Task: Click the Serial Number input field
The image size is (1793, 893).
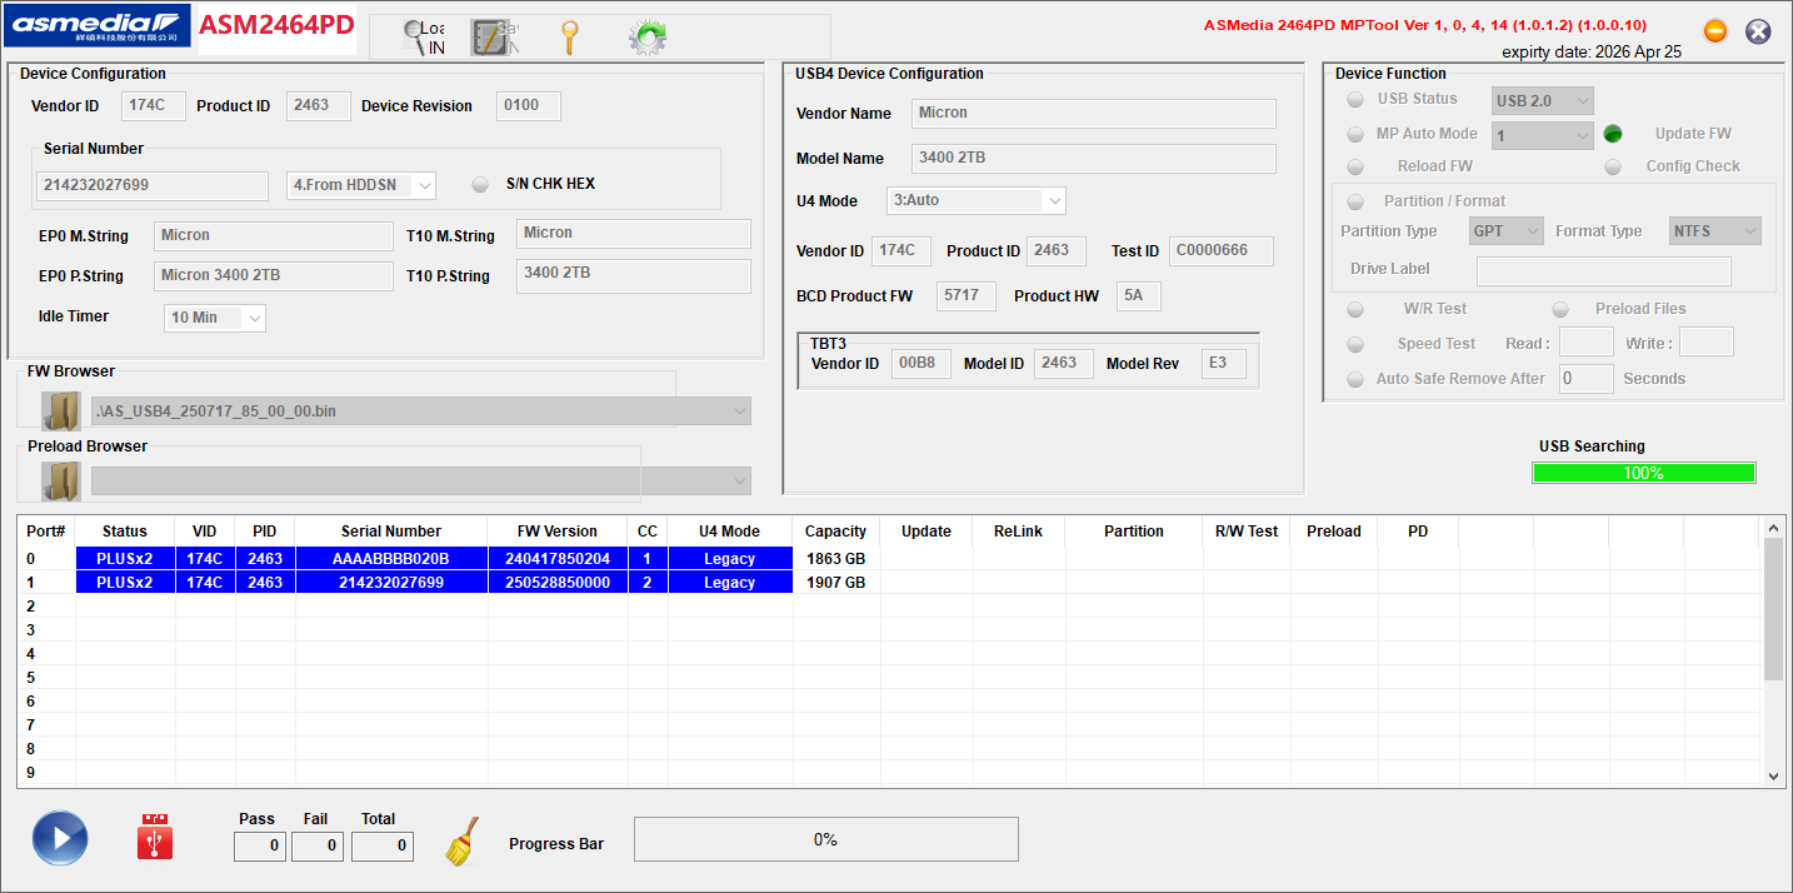Action: tap(152, 185)
